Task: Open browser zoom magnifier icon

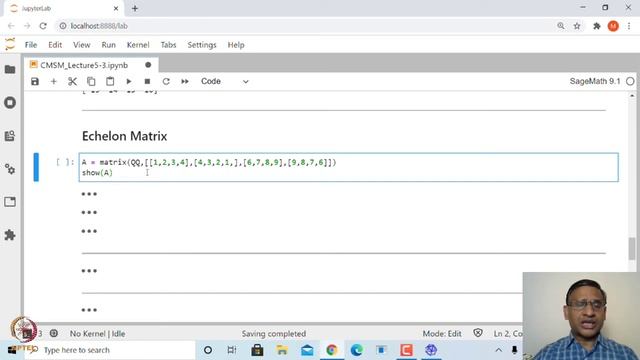Action: coord(561,26)
